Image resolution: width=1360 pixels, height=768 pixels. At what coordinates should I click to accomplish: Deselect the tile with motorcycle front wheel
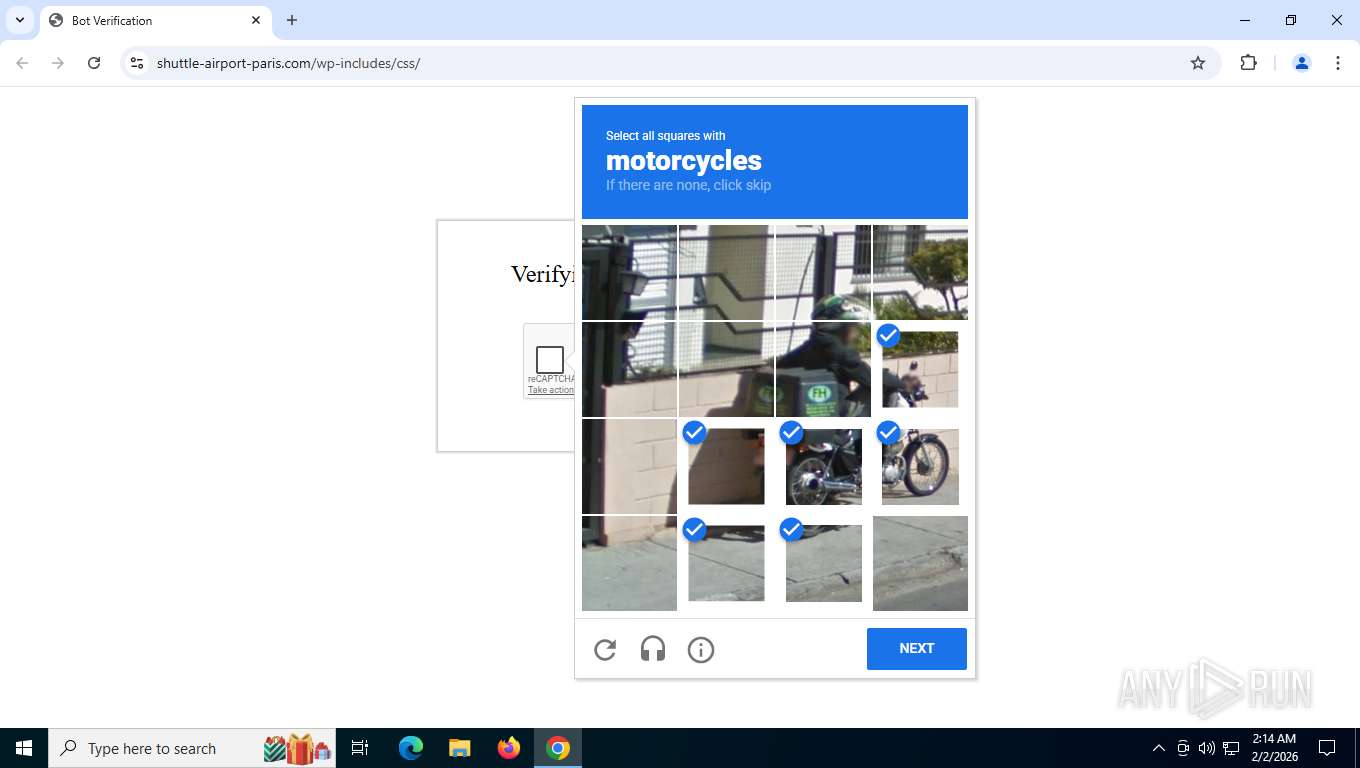(x=920, y=466)
